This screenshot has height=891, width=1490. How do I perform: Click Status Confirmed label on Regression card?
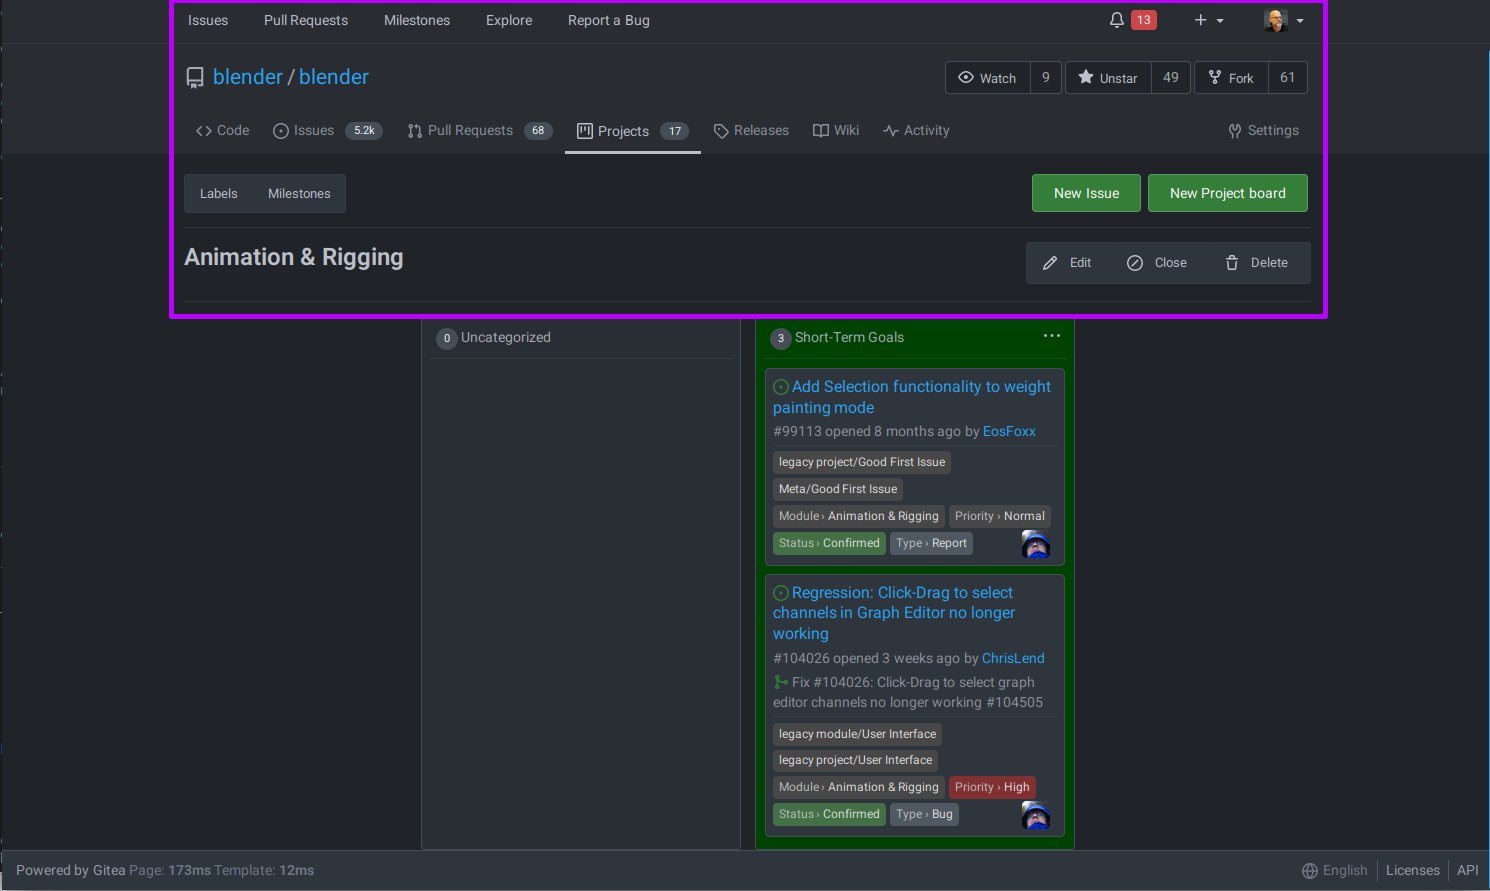pyautogui.click(x=829, y=814)
